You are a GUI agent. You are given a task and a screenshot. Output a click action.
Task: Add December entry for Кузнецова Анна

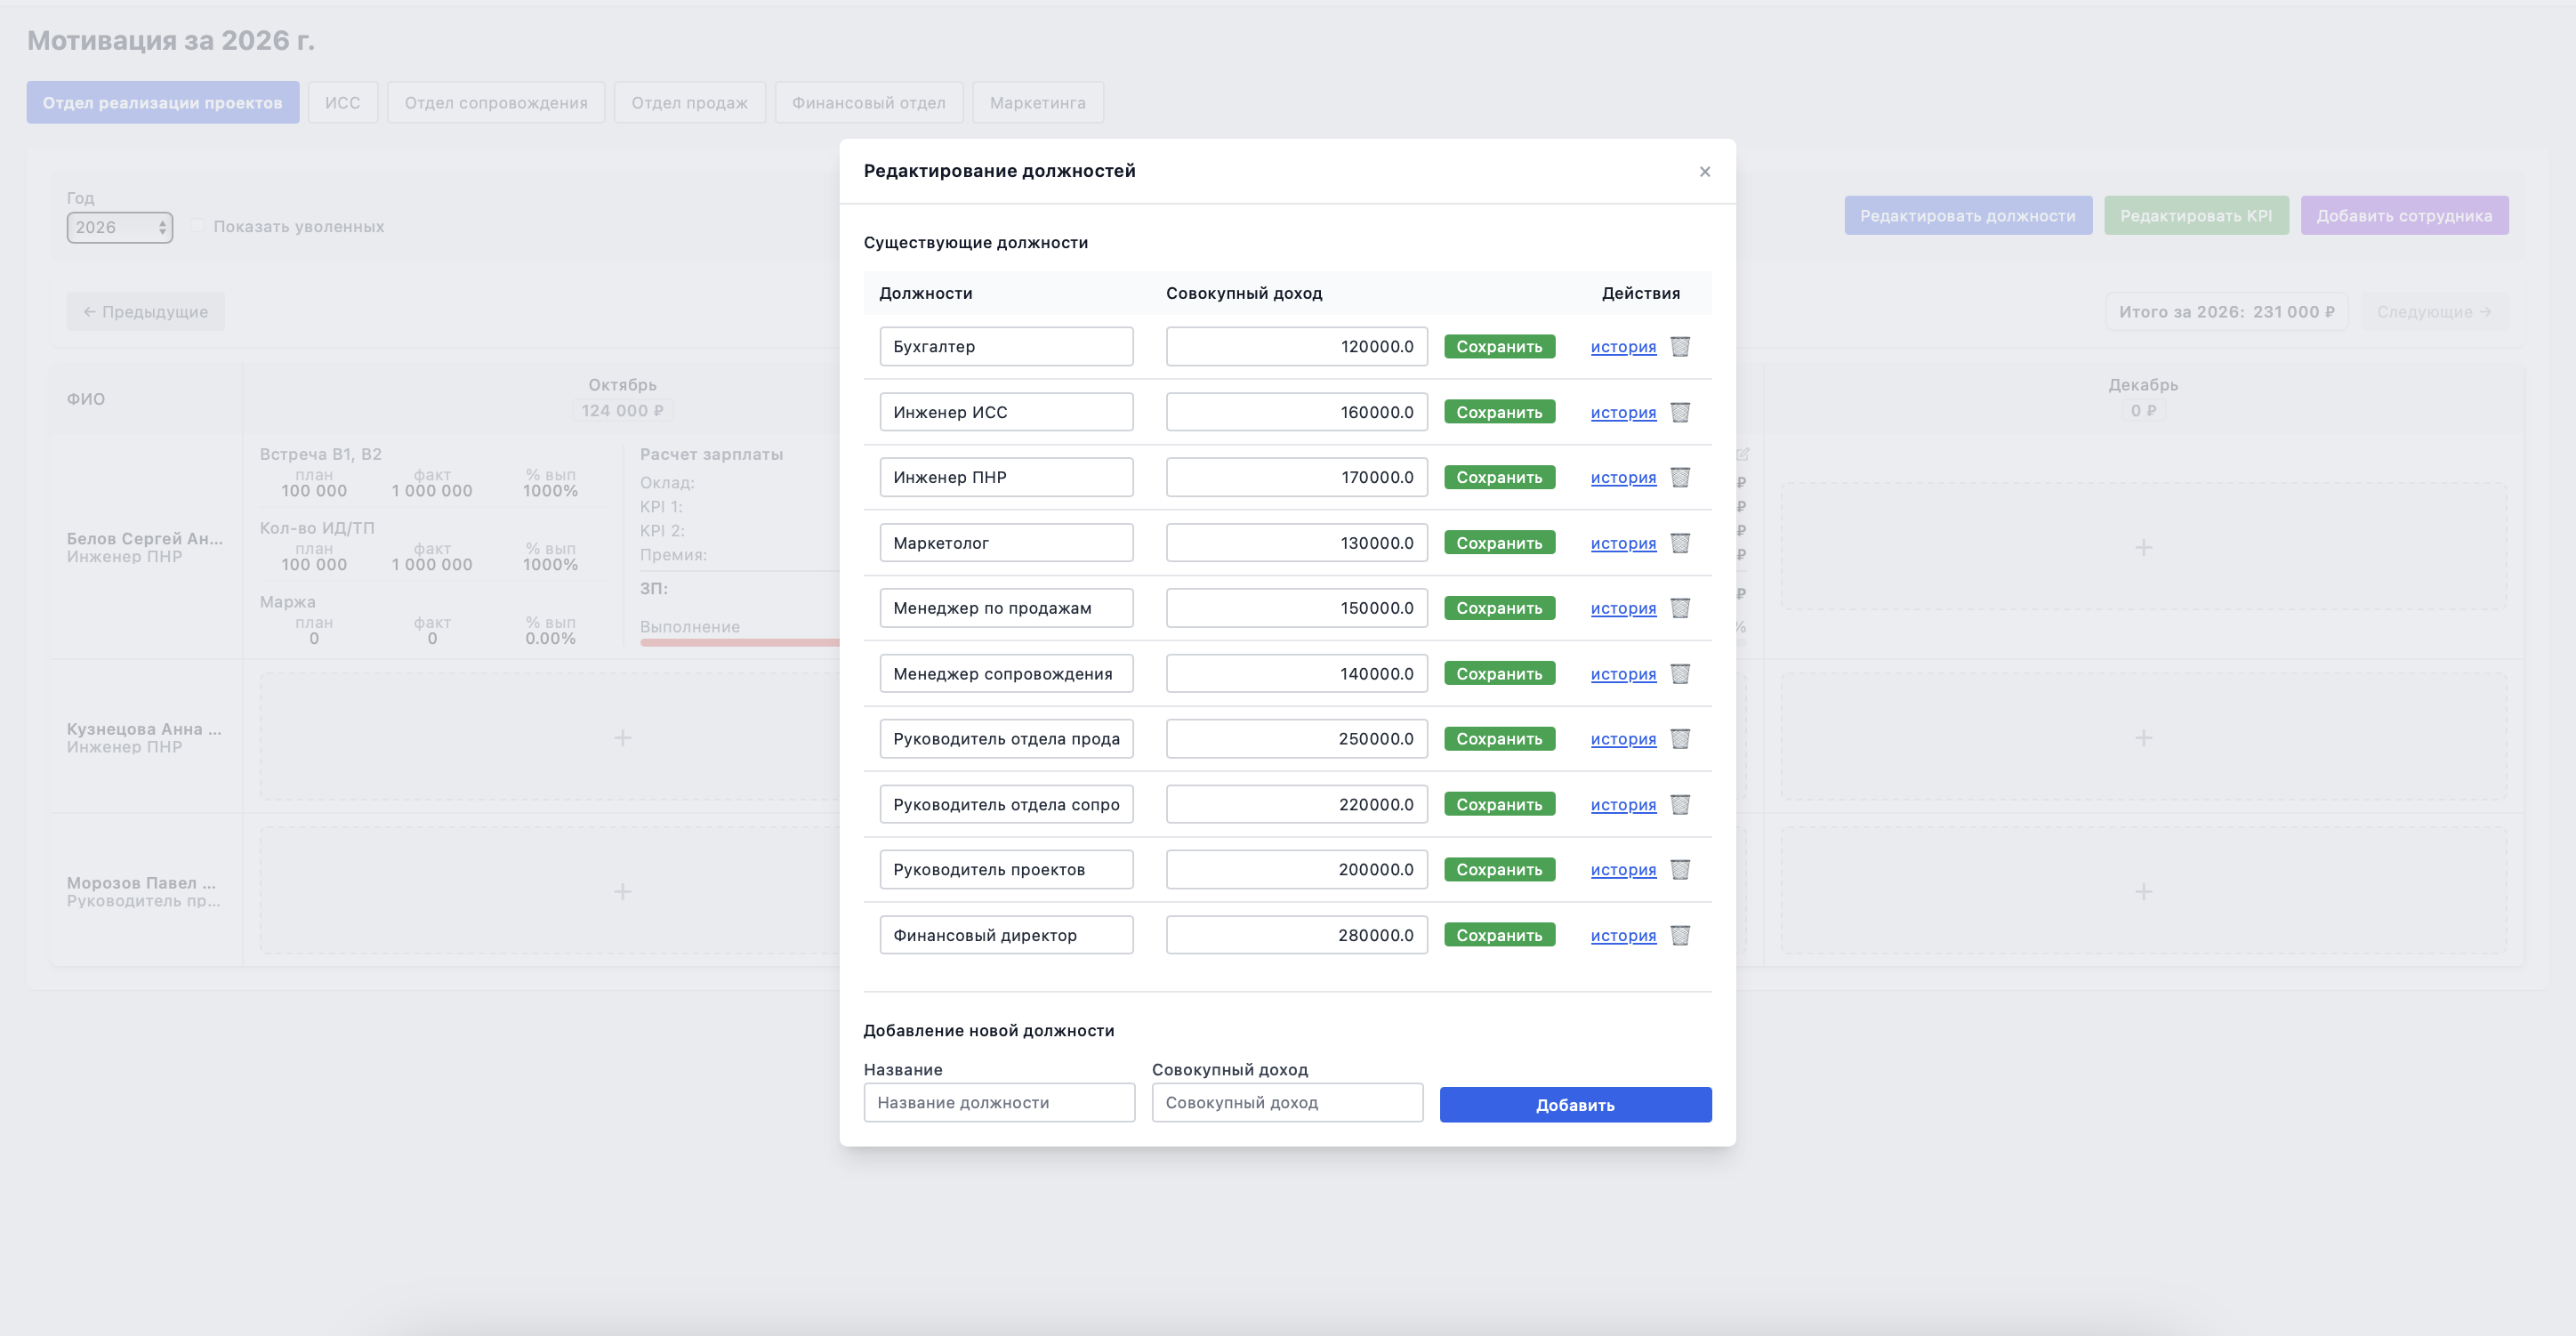tap(2143, 737)
